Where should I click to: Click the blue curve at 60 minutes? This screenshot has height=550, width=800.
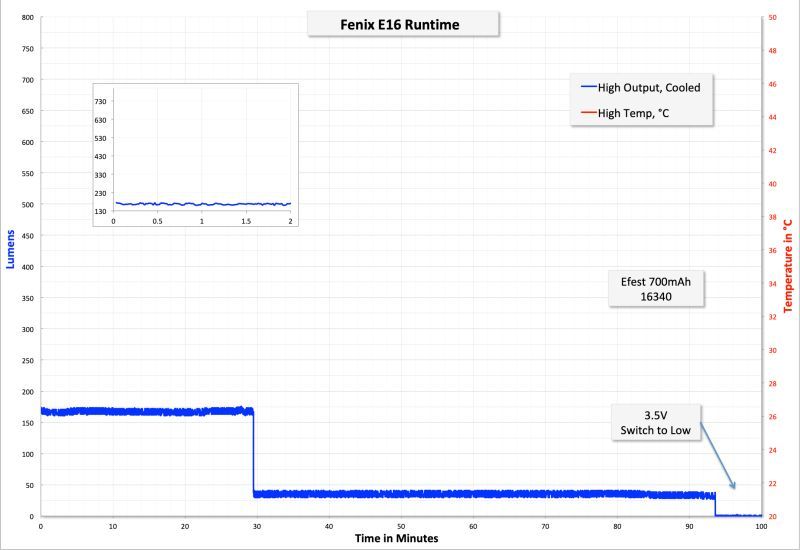[473, 494]
